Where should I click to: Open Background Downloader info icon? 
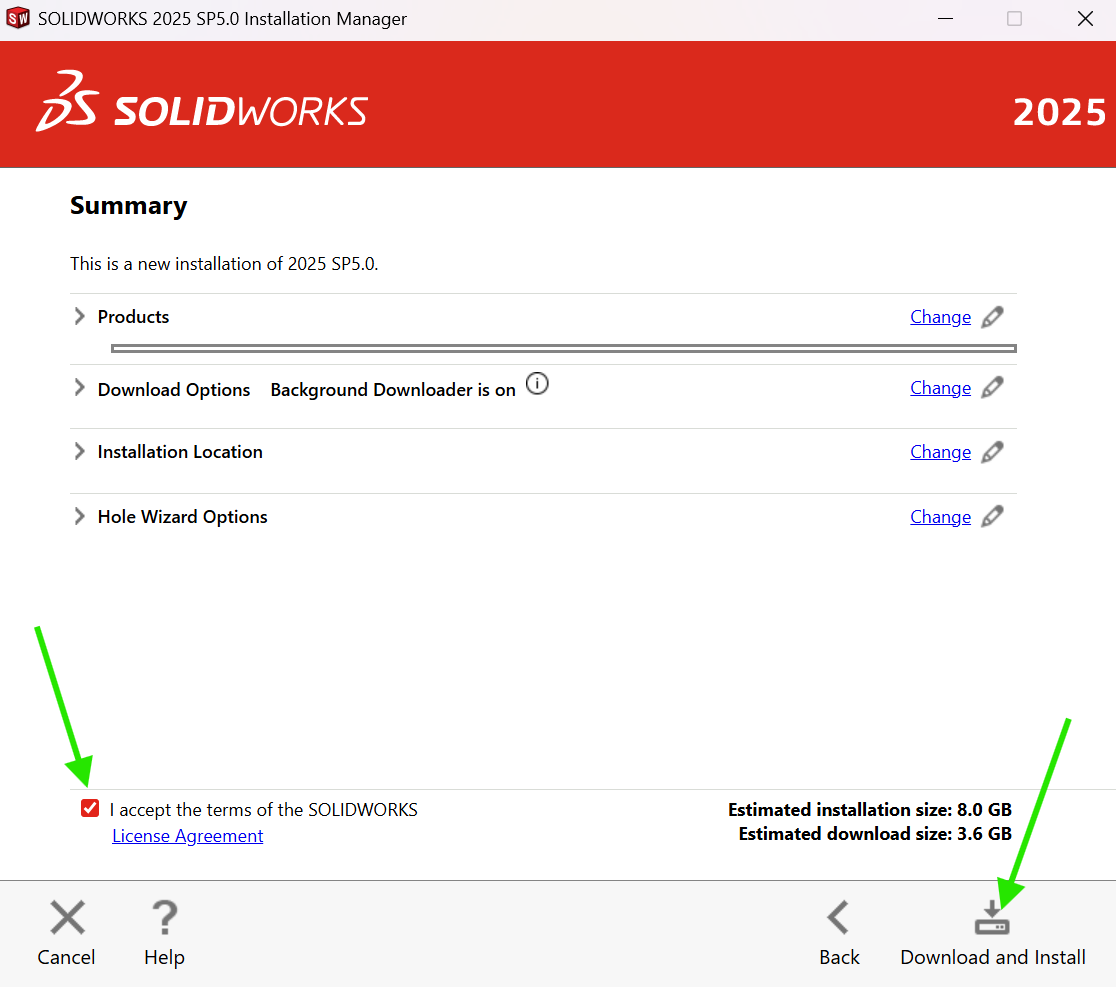click(x=537, y=384)
